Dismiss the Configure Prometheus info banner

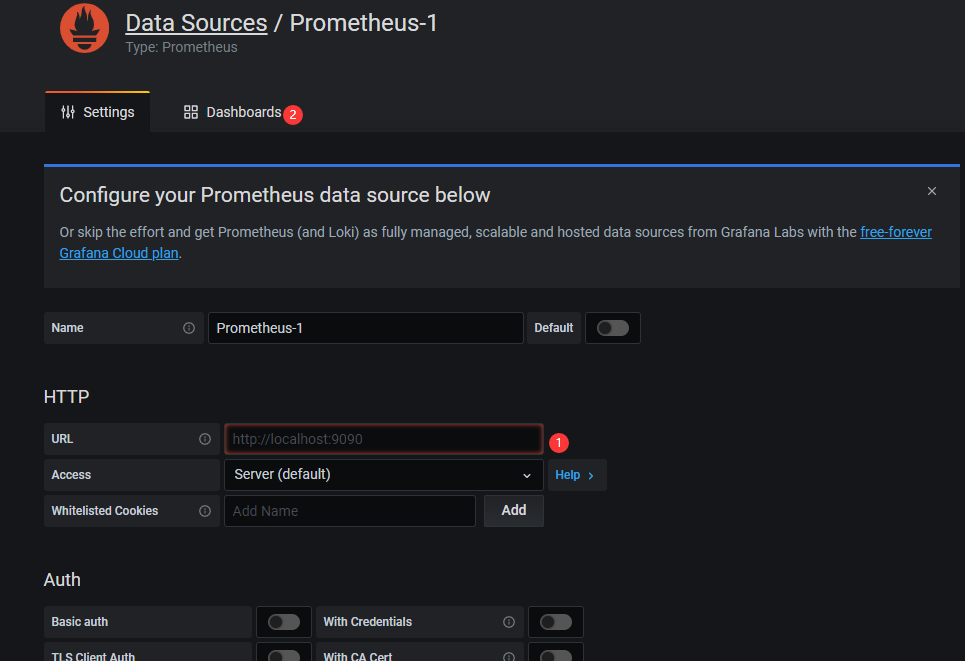point(932,191)
